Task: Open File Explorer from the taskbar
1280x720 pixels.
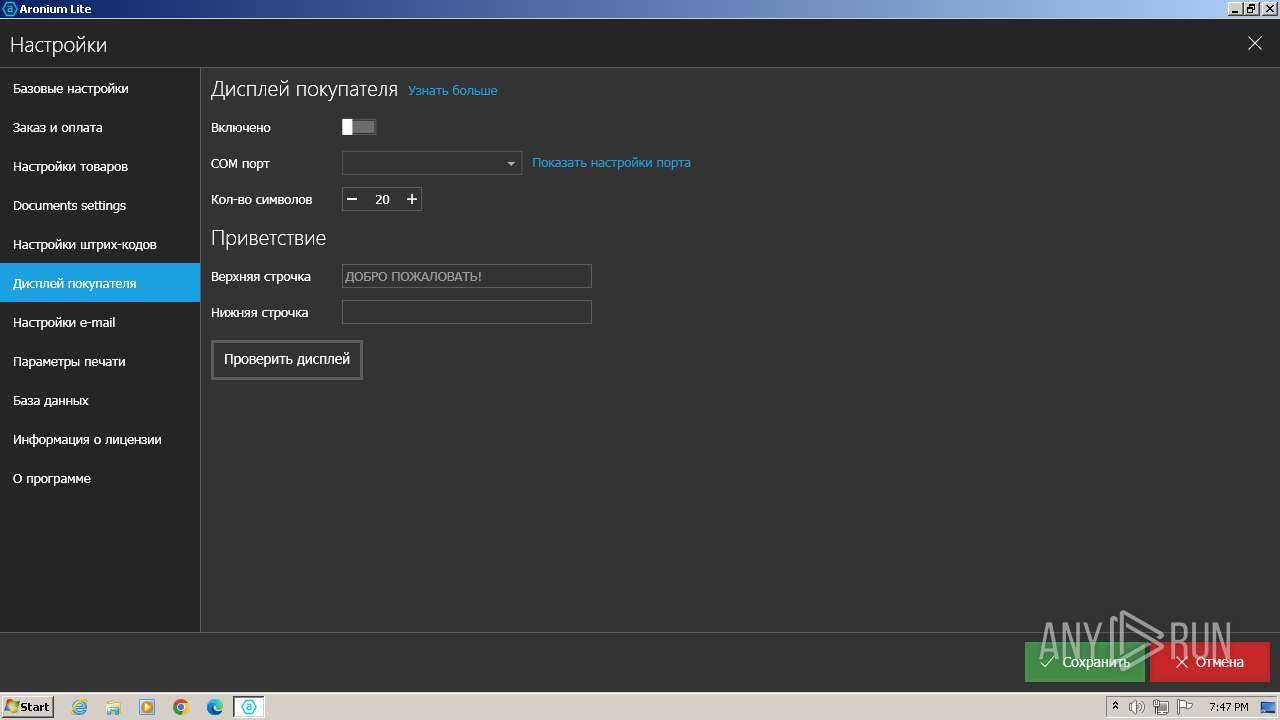Action: click(113, 707)
